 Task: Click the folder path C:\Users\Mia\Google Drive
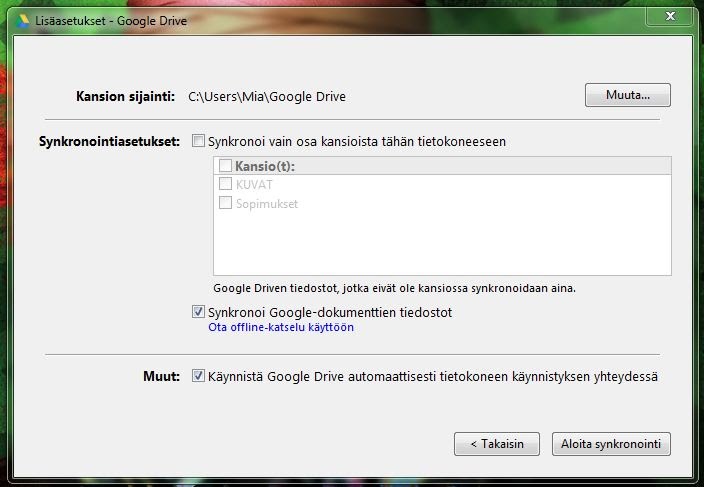tap(267, 97)
